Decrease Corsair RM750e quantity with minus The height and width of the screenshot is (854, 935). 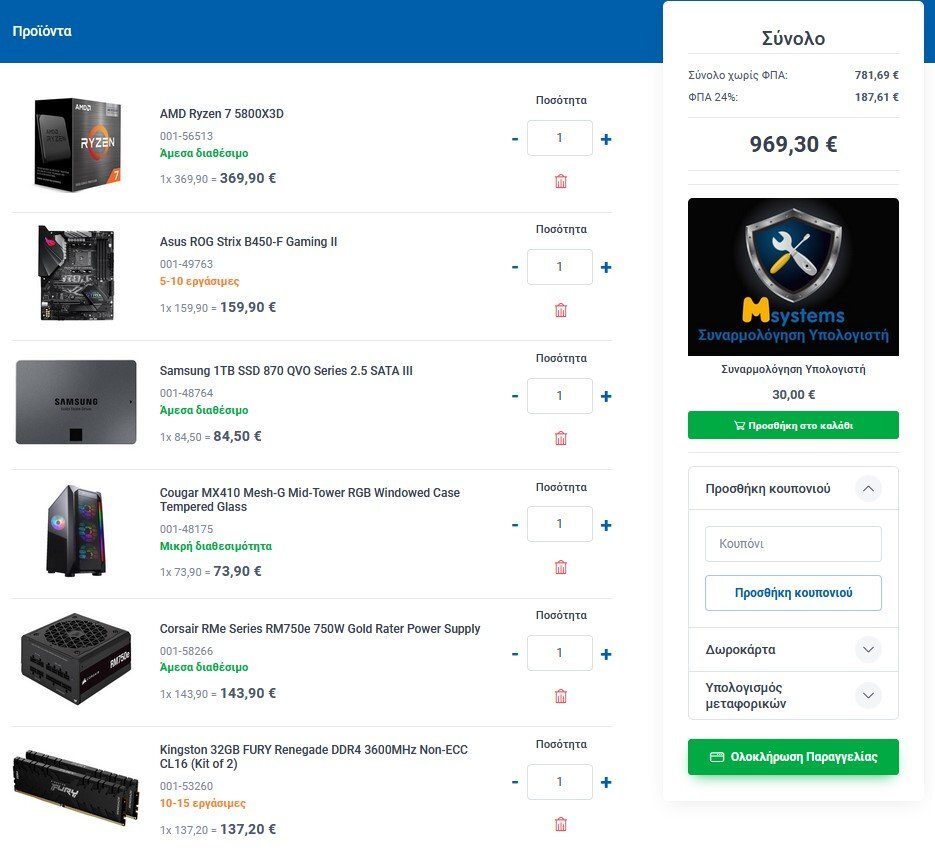[x=515, y=654]
